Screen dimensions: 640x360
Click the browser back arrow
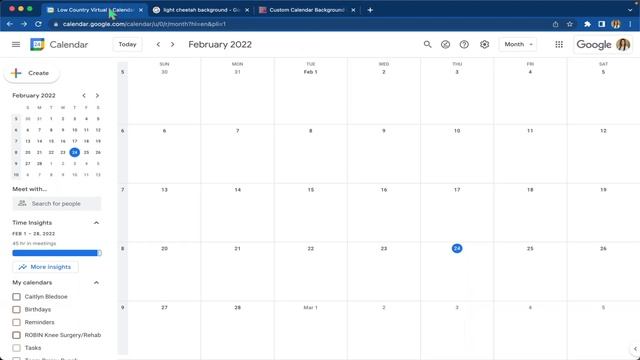coord(9,24)
